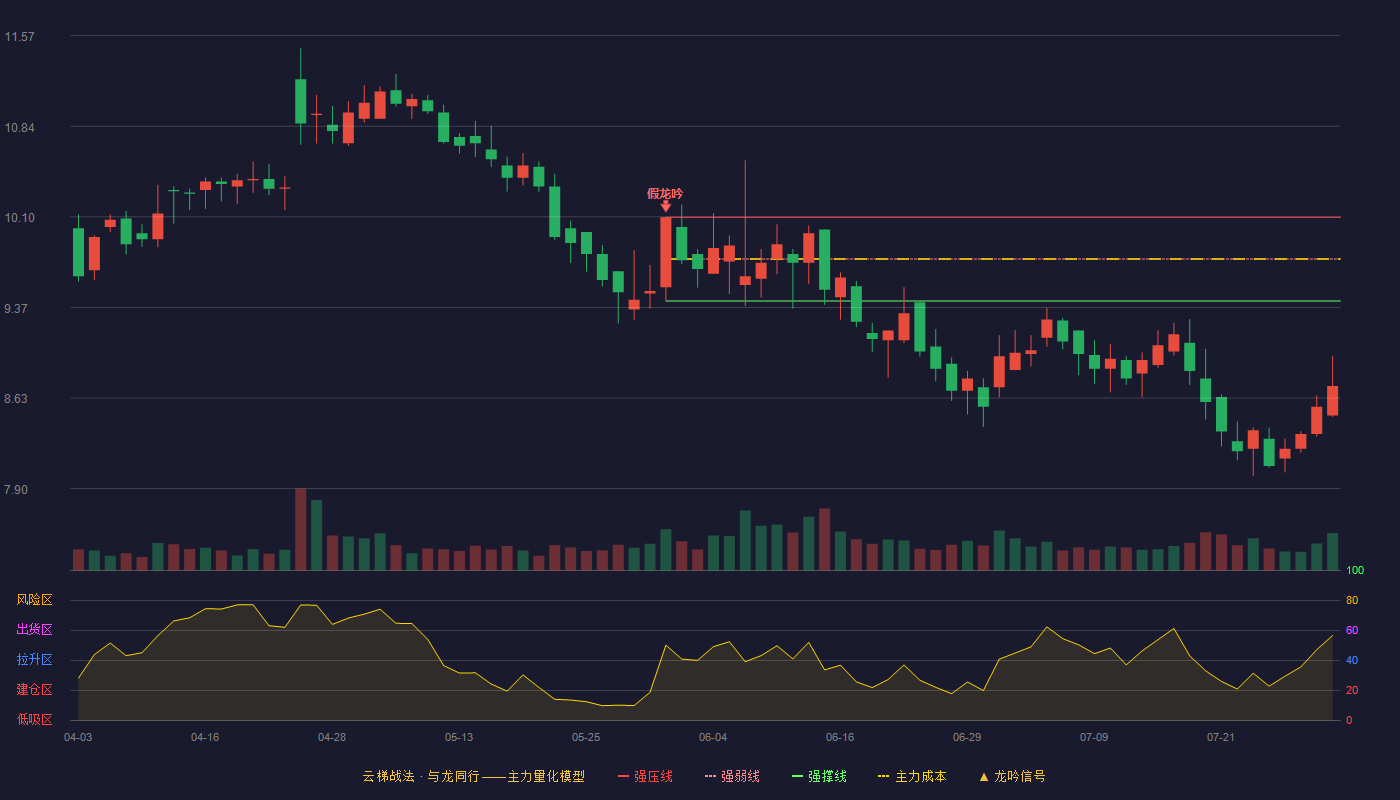1400x800 pixels.
Task: Select the 建仓区 zone label
Action: (34, 690)
